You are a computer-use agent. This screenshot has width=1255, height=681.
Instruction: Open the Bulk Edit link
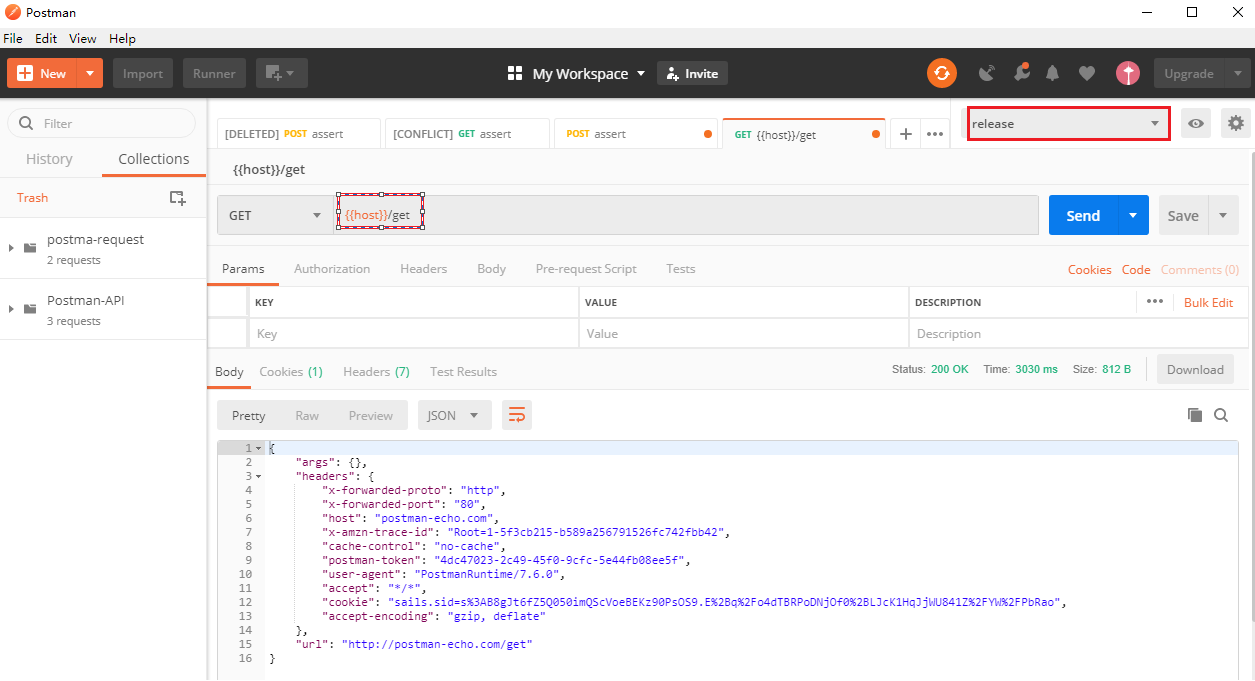click(x=1208, y=302)
